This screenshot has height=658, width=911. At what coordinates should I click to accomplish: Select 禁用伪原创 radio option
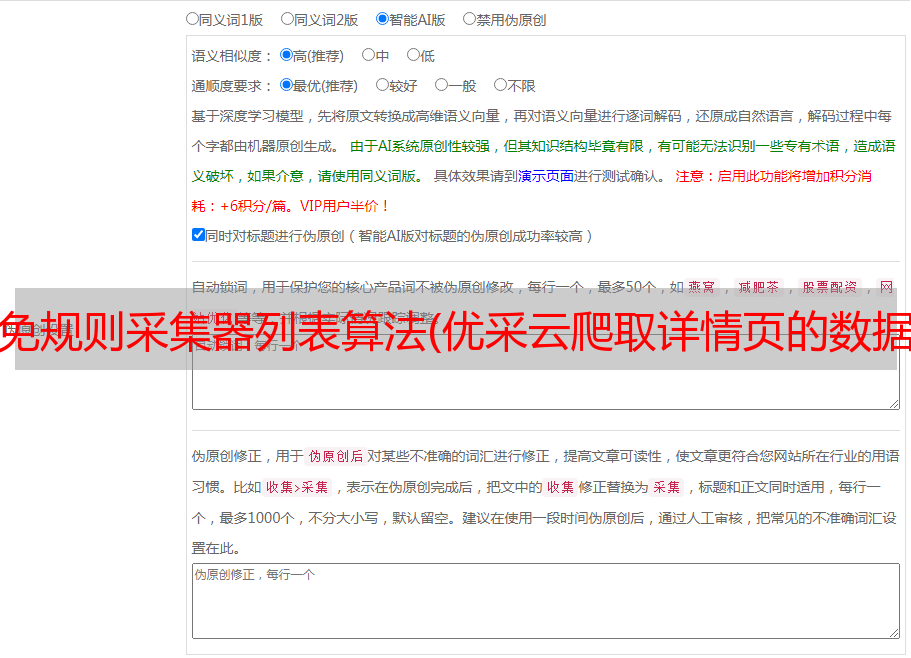[469, 19]
